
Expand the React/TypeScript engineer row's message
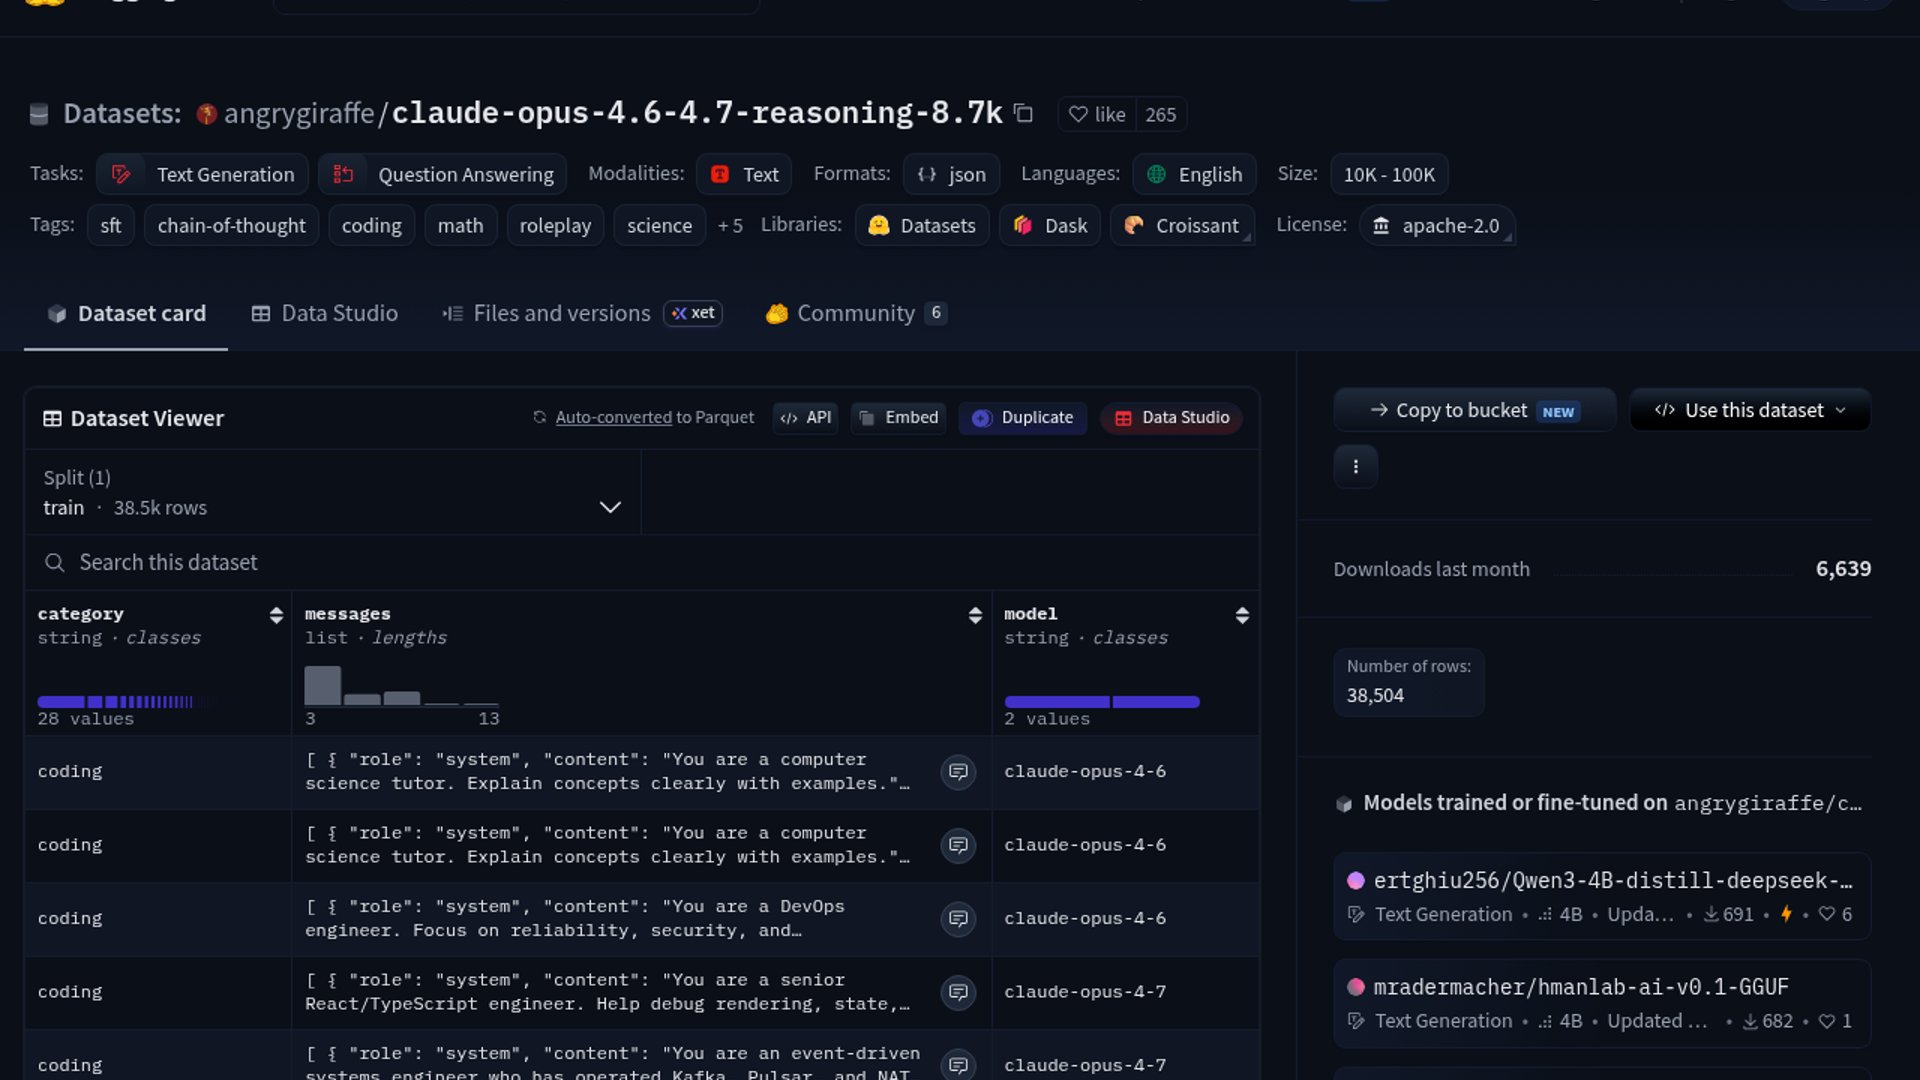click(x=958, y=992)
